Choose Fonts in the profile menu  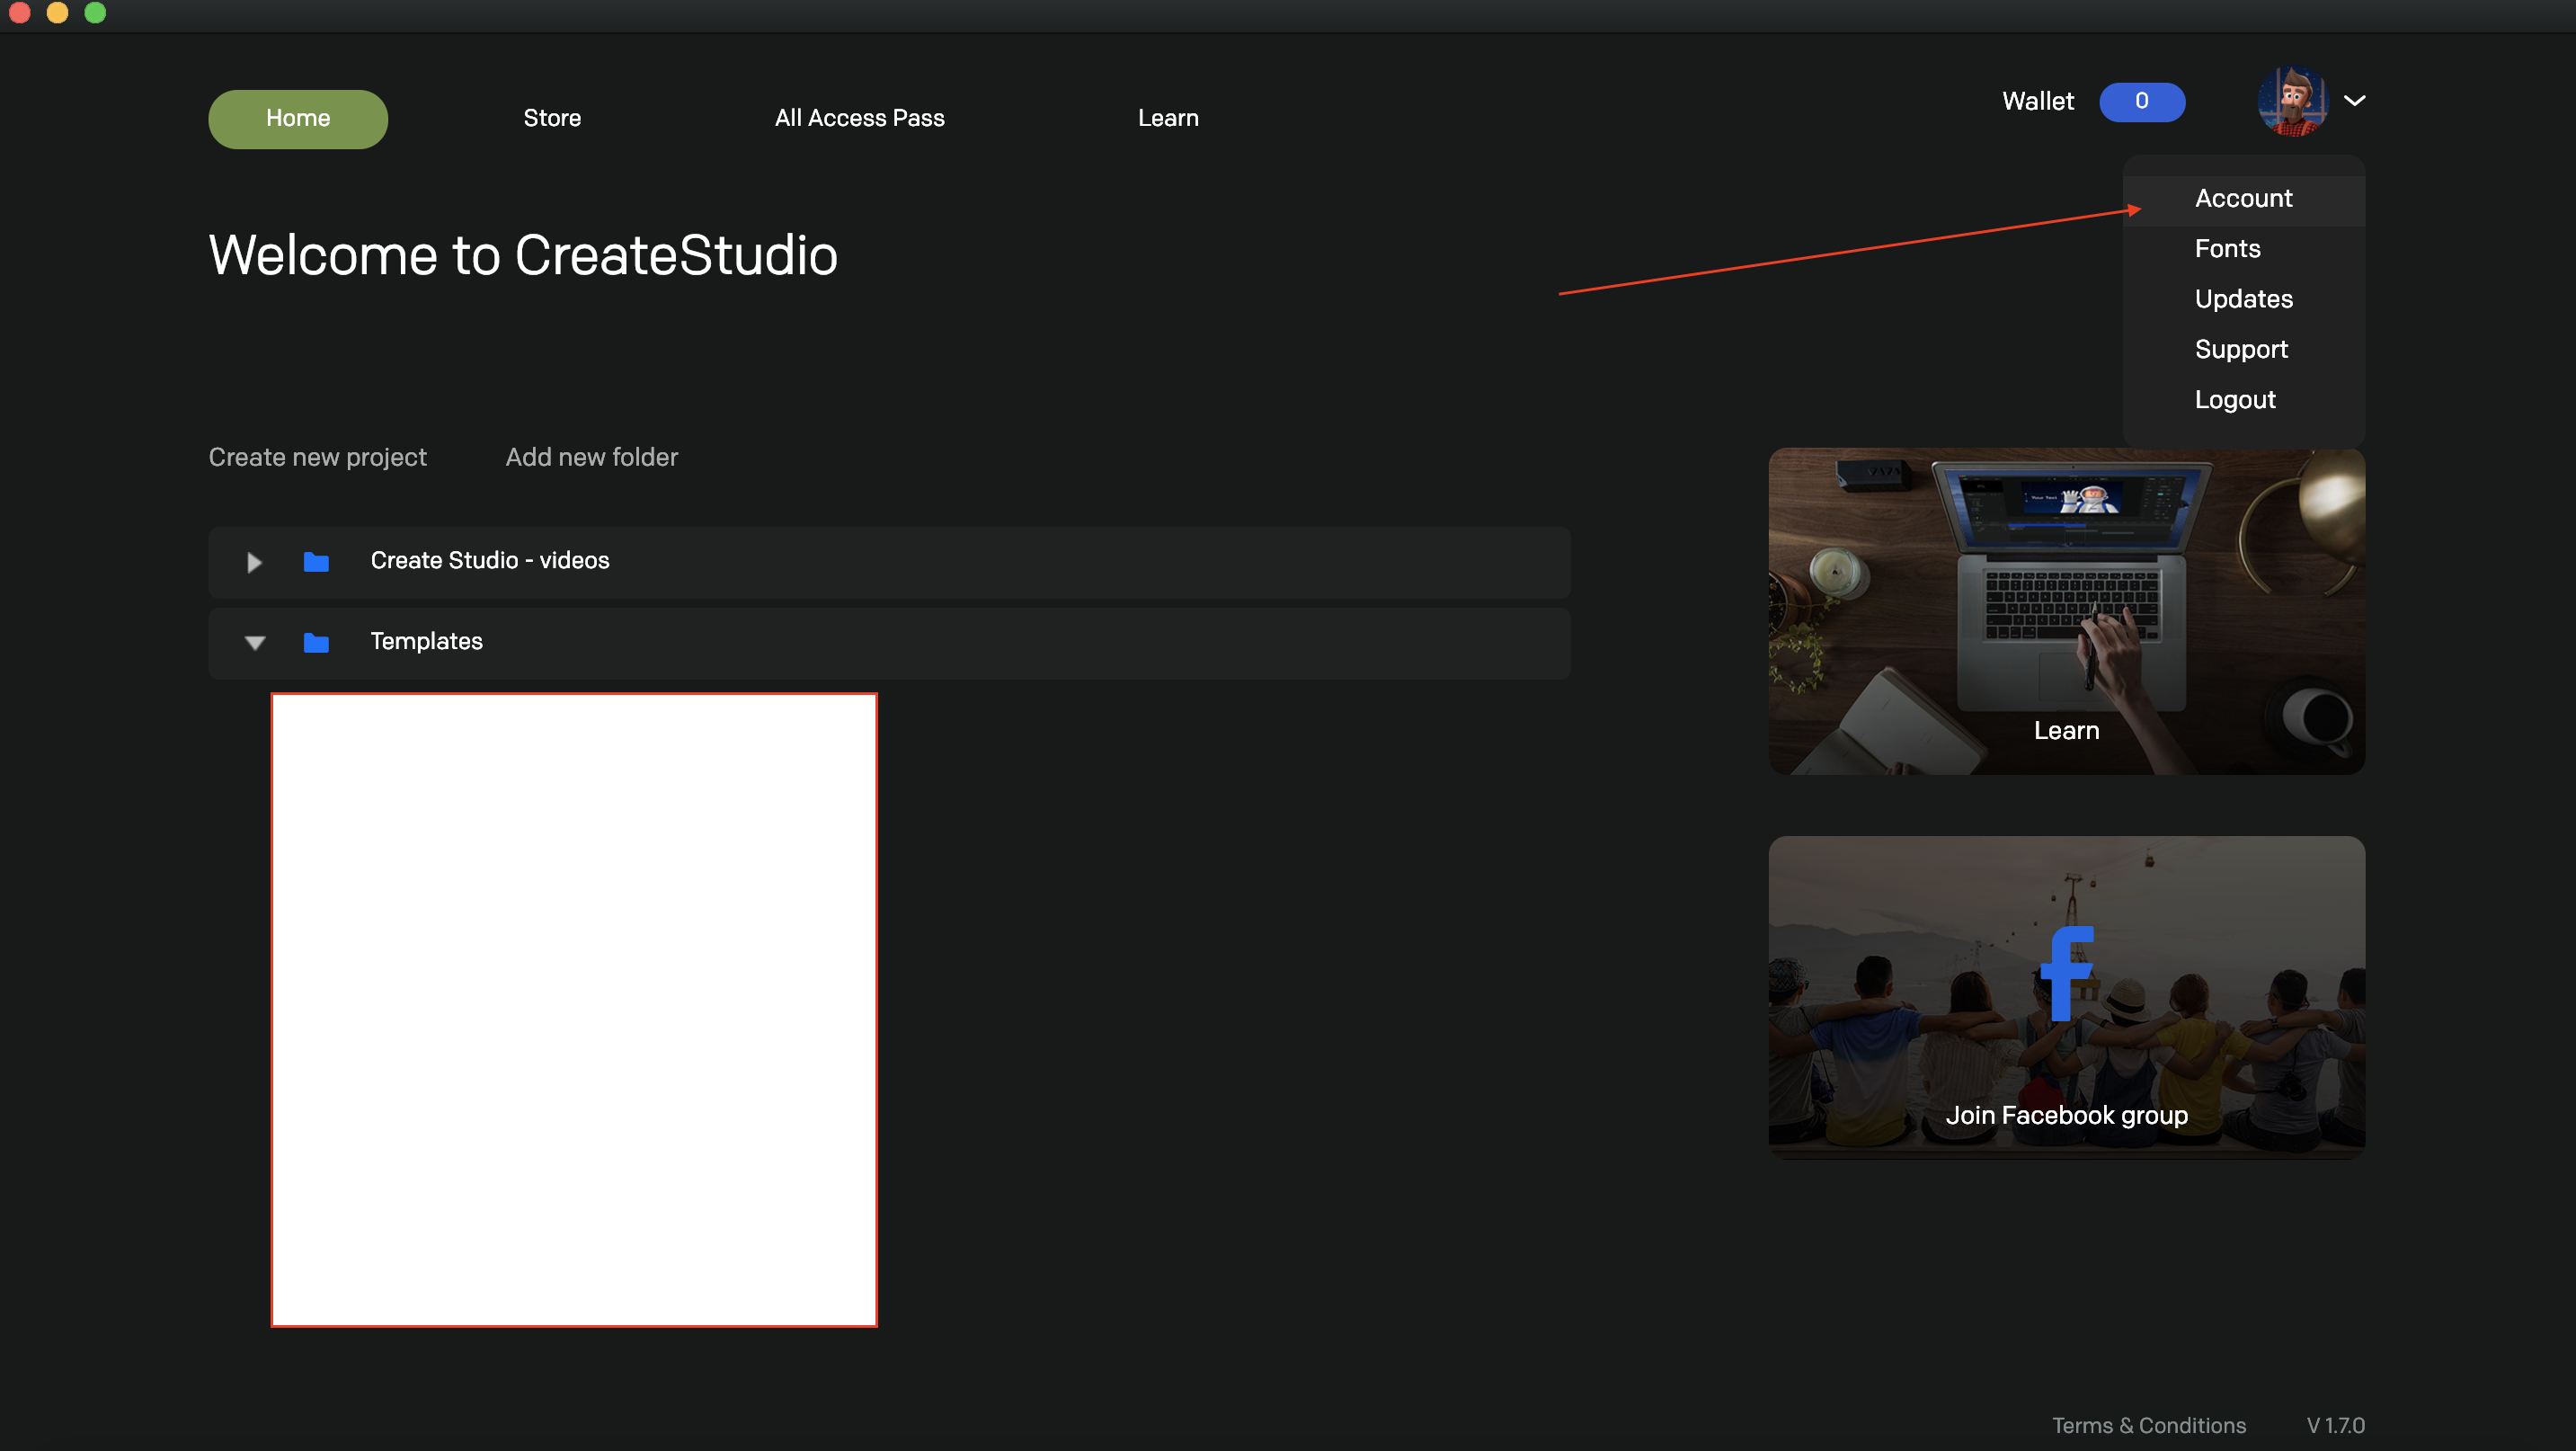(2227, 248)
